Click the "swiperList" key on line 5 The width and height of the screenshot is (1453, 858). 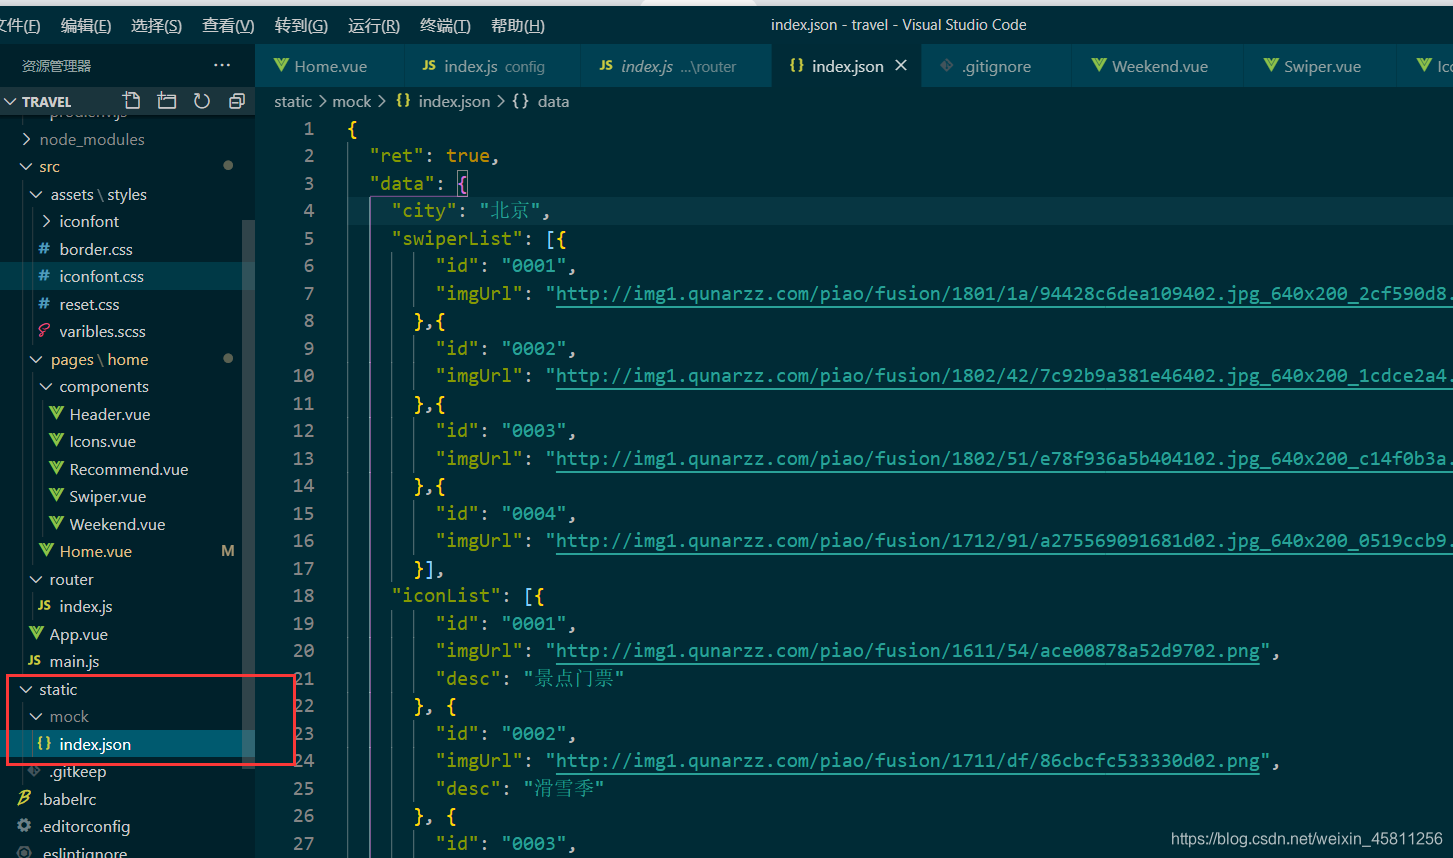click(458, 238)
